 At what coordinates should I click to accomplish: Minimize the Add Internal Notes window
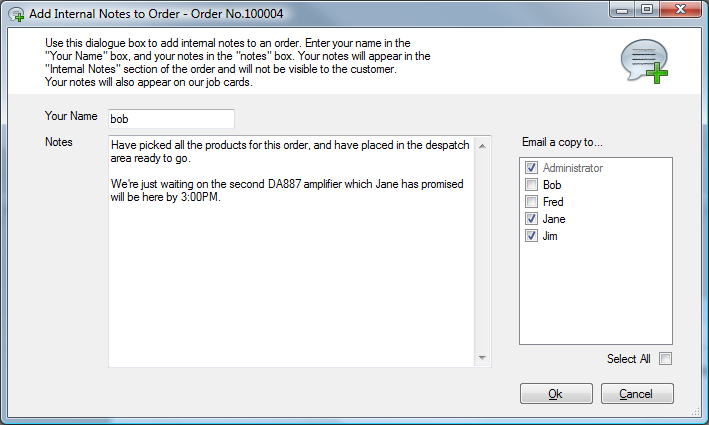(624, 10)
